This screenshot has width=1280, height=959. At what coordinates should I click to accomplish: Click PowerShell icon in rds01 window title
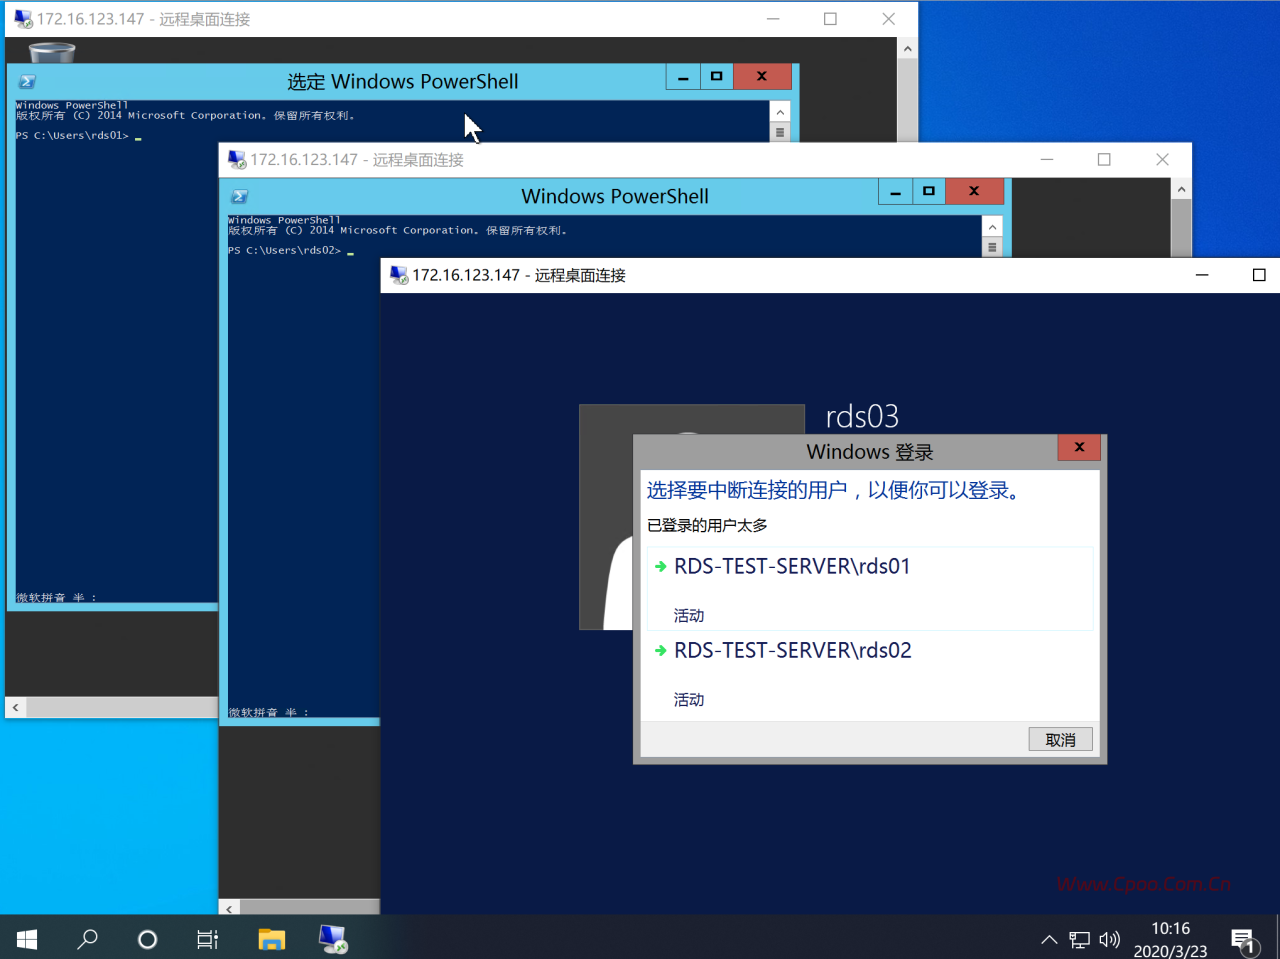pos(27,82)
